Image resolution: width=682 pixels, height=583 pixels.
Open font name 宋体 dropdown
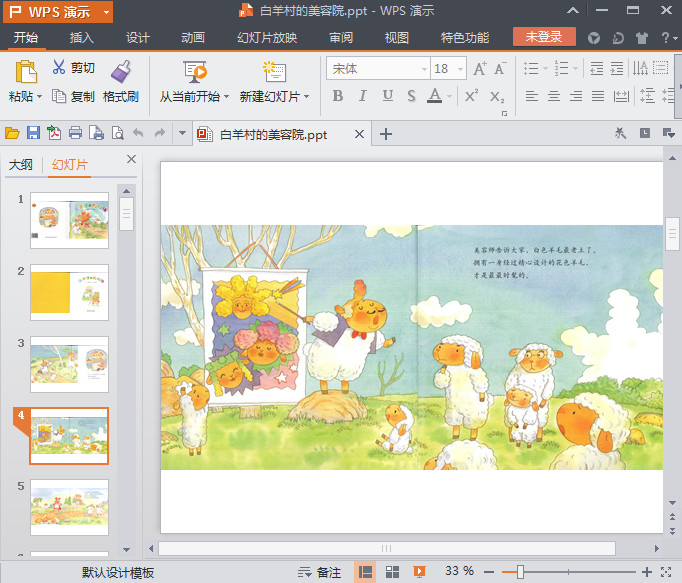pos(424,69)
